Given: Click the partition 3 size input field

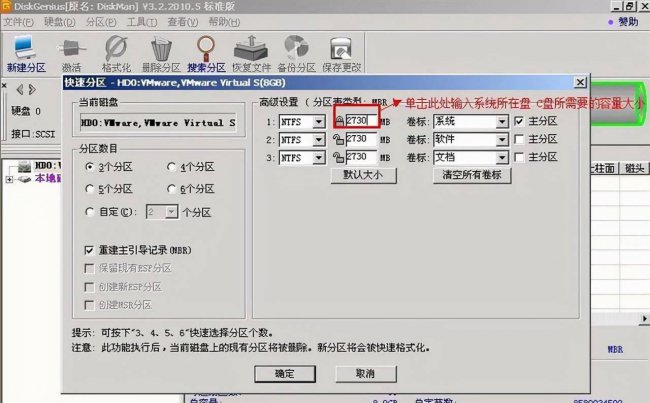Looking at the screenshot, I should point(361,157).
